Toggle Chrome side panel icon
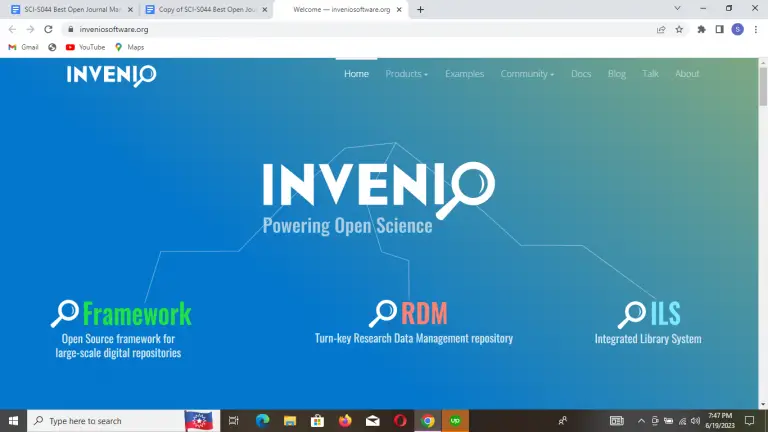Screen dimensions: 768x432 click(x=719, y=29)
